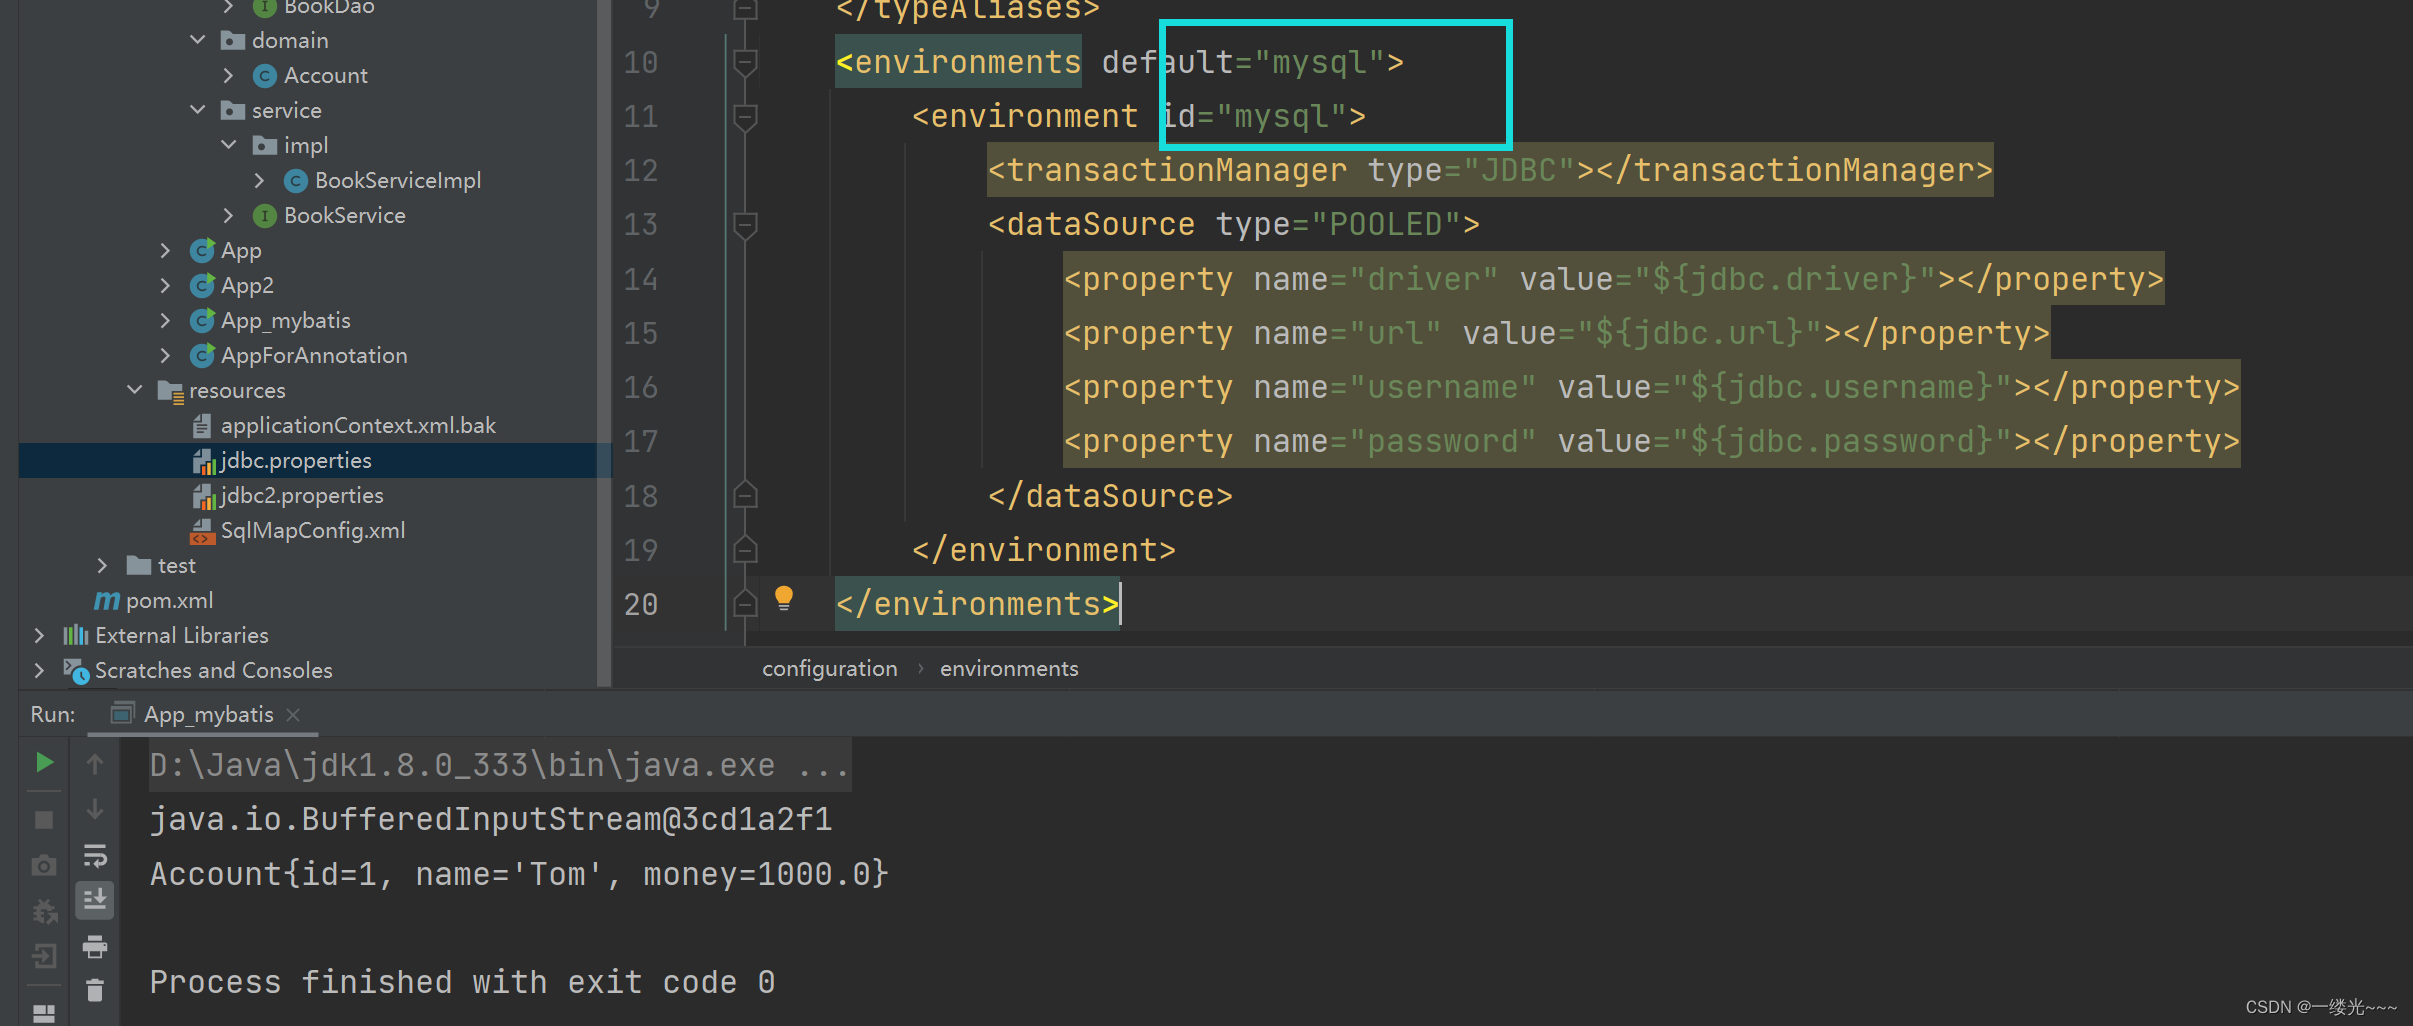Image resolution: width=2413 pixels, height=1026 pixels.
Task: Switch to the App_mybatis run tab
Action: tap(207, 714)
